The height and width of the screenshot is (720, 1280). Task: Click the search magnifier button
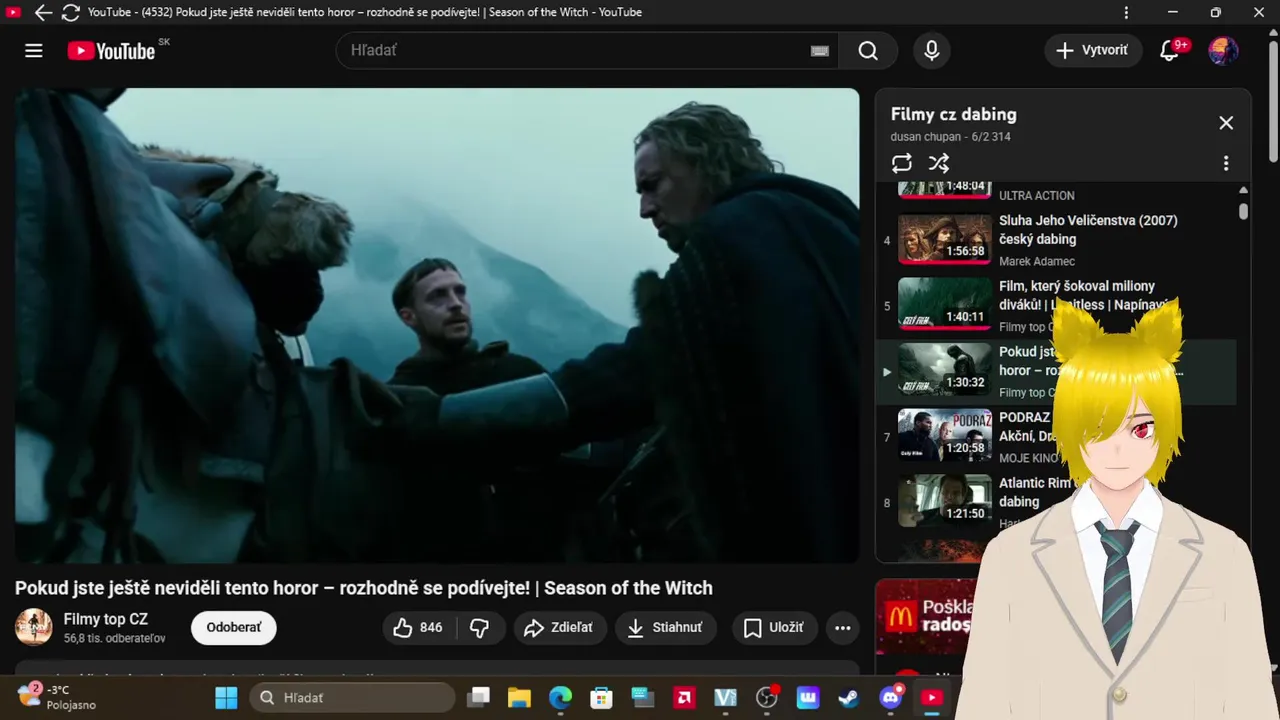pyautogui.click(x=868, y=51)
